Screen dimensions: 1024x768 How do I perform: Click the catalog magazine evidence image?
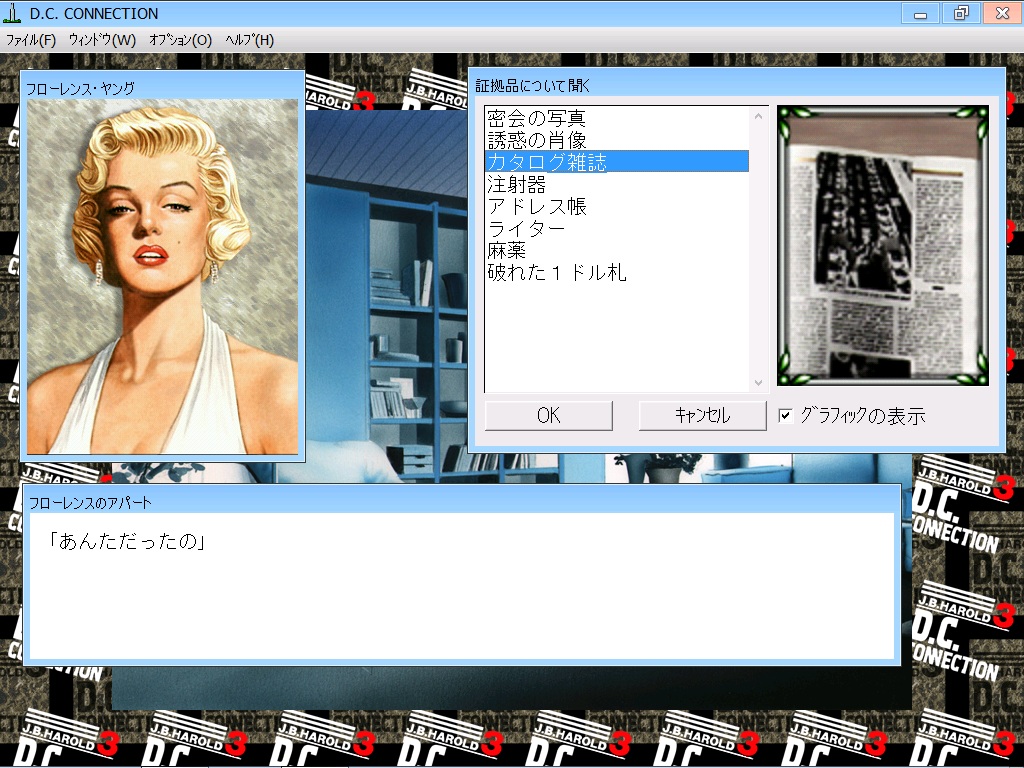click(882, 246)
